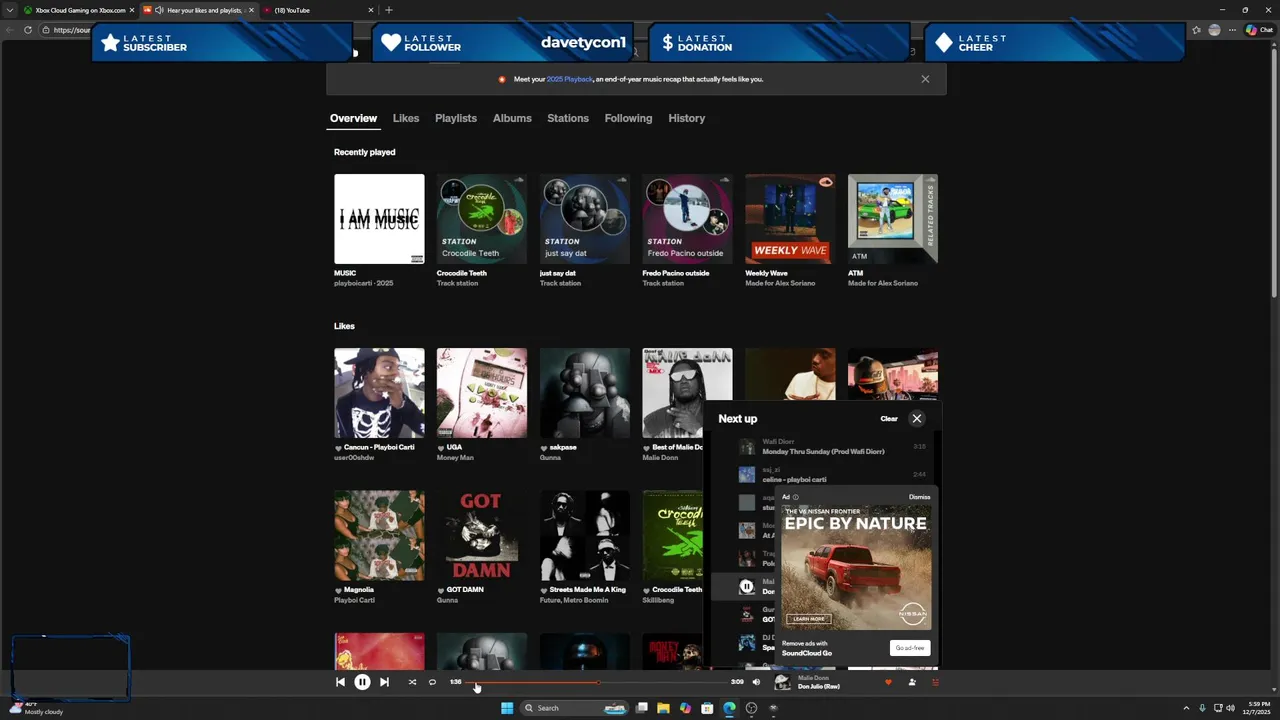Open the Windows Start menu

(x=507, y=708)
